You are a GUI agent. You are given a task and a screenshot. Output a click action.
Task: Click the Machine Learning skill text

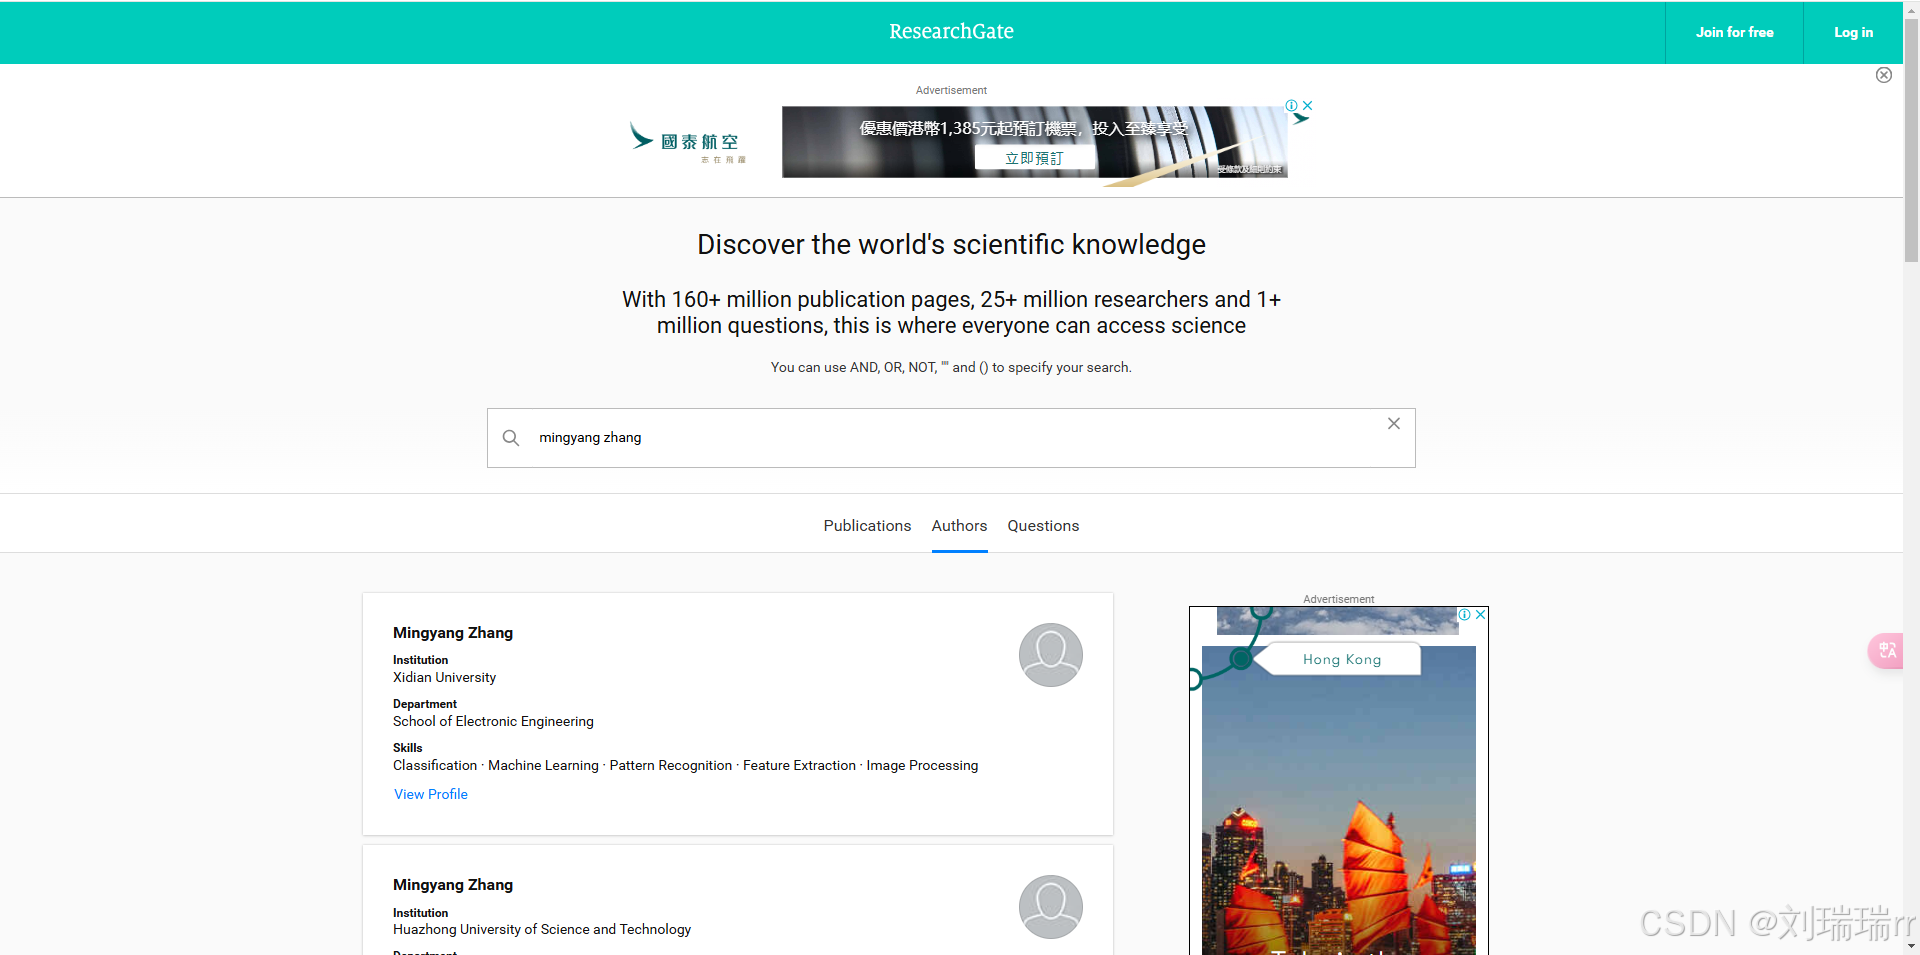(x=543, y=765)
